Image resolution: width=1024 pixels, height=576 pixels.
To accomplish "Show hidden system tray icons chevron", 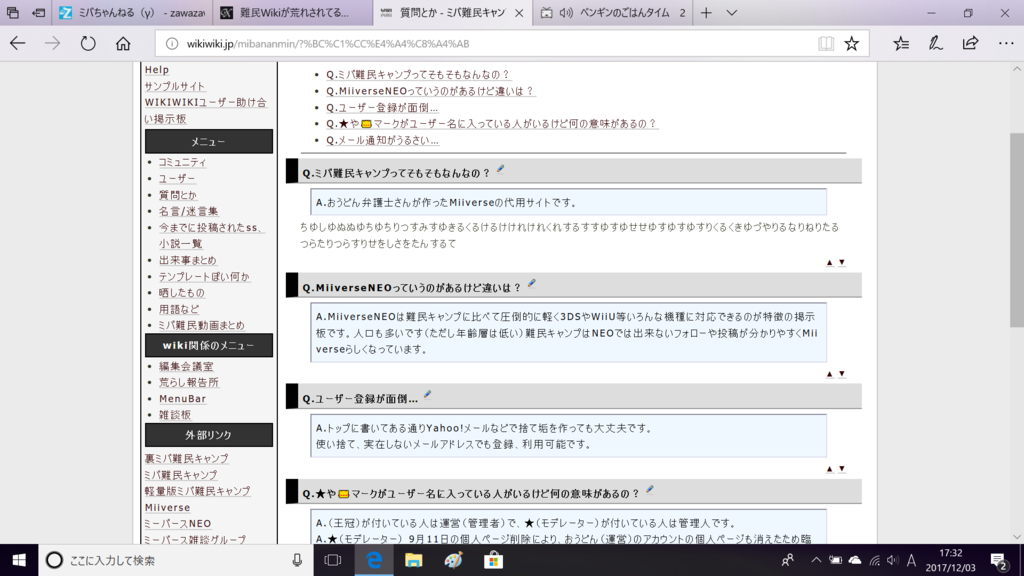I will click(x=816, y=560).
